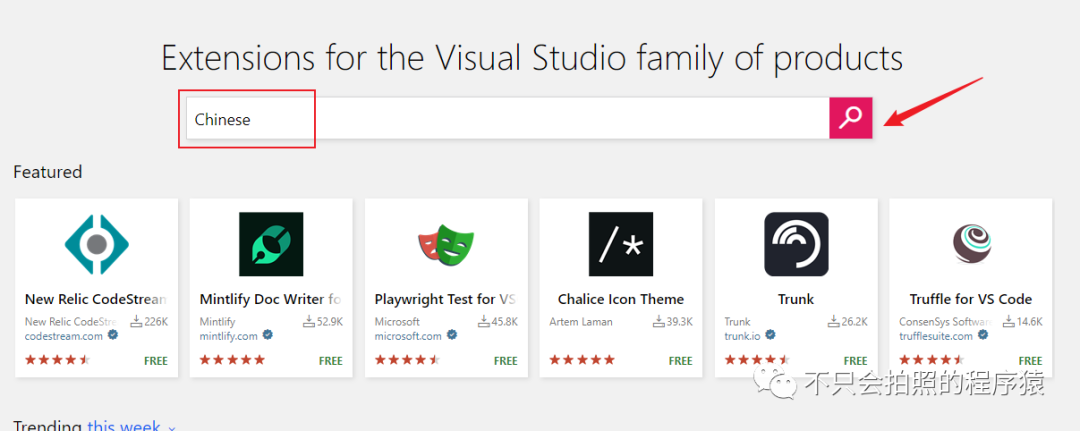Screen dimensions: 1080x431
Task: Click star rating on Trunk card
Action: [x=757, y=359]
